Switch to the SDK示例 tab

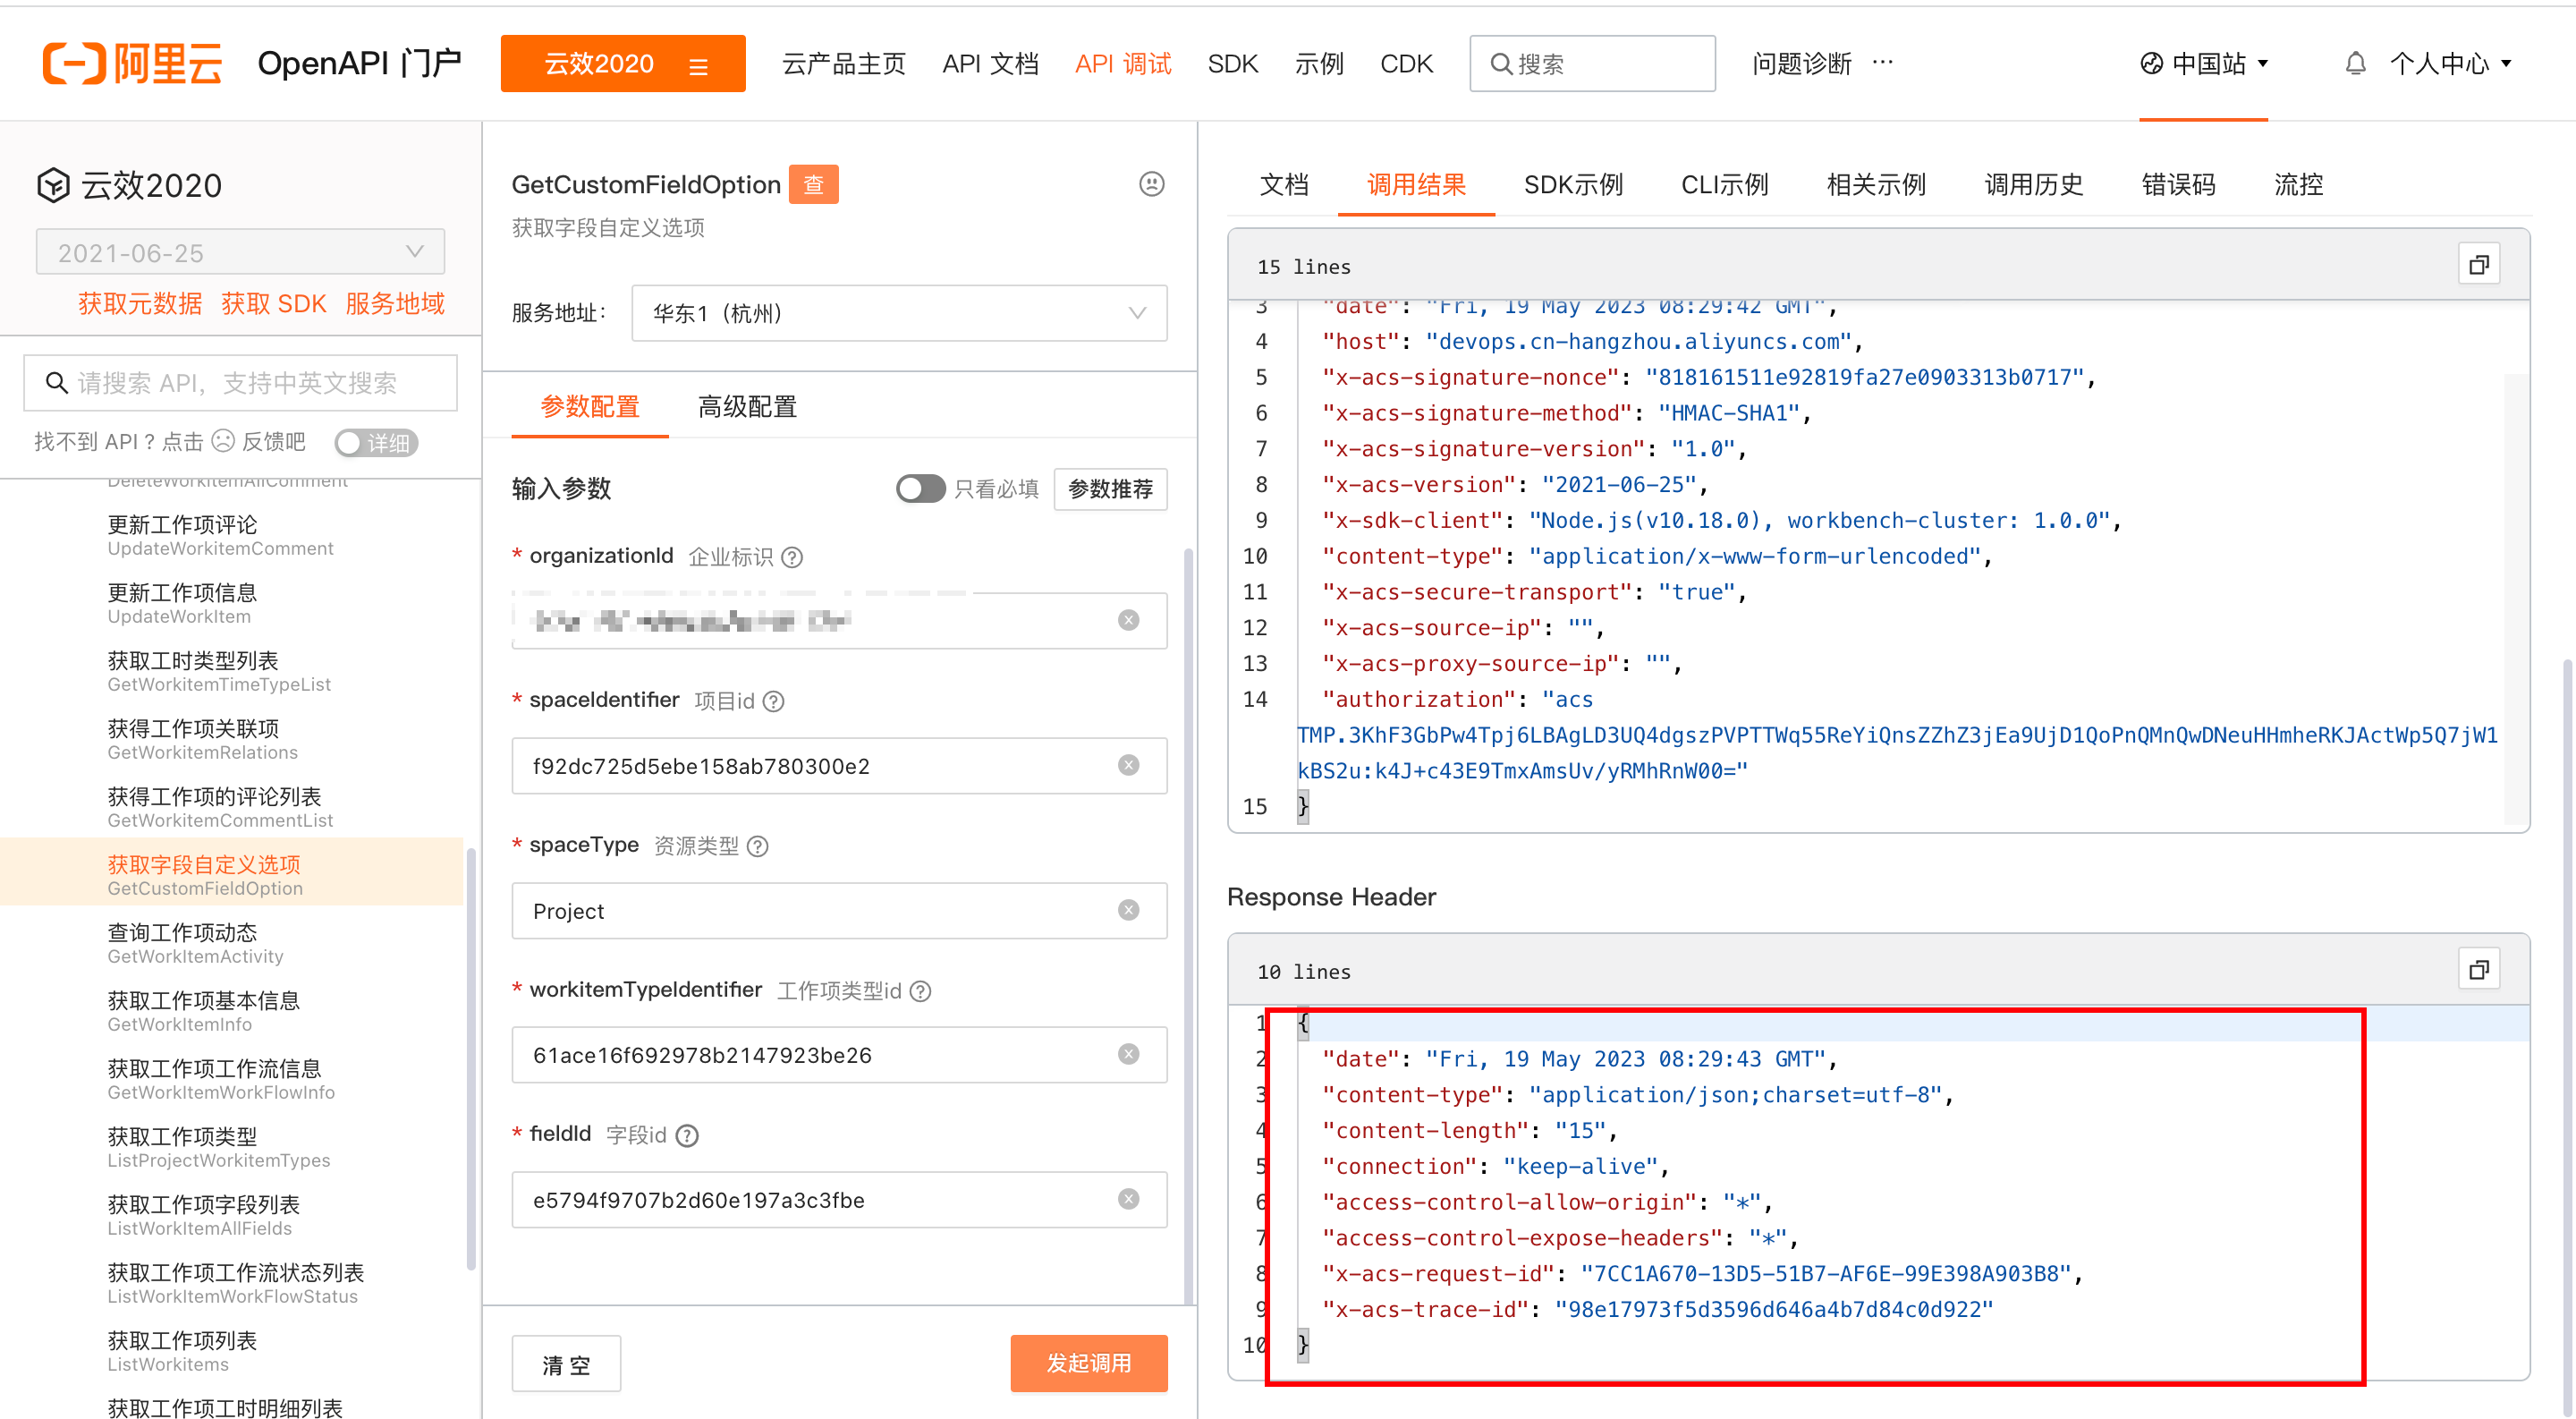click(x=1572, y=184)
